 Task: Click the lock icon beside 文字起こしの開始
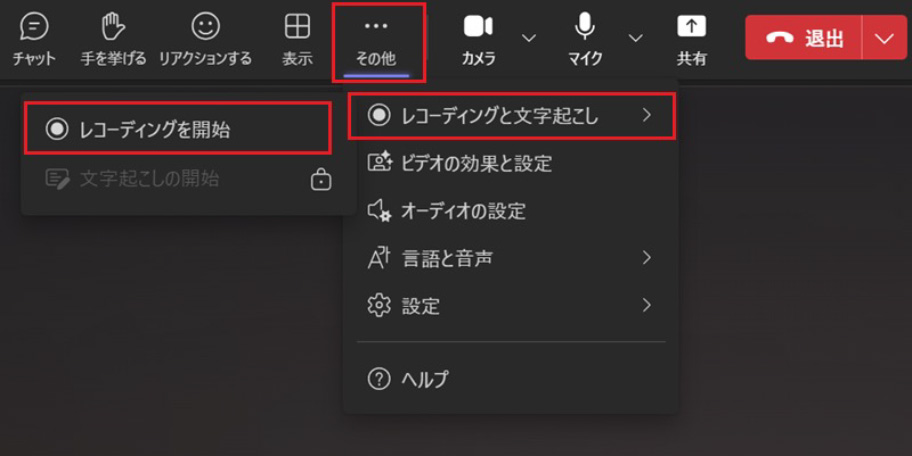(x=320, y=180)
